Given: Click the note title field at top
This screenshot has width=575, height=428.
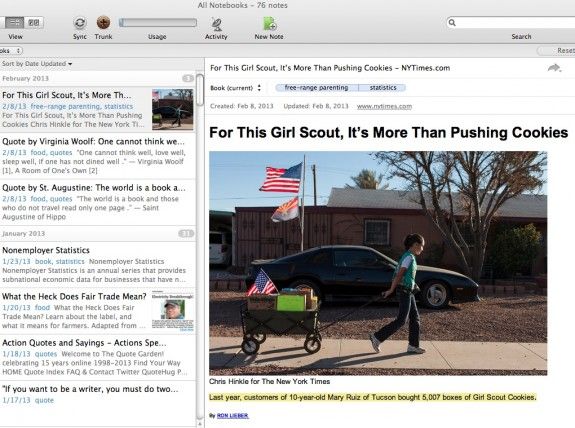Looking at the screenshot, I should tap(330, 68).
